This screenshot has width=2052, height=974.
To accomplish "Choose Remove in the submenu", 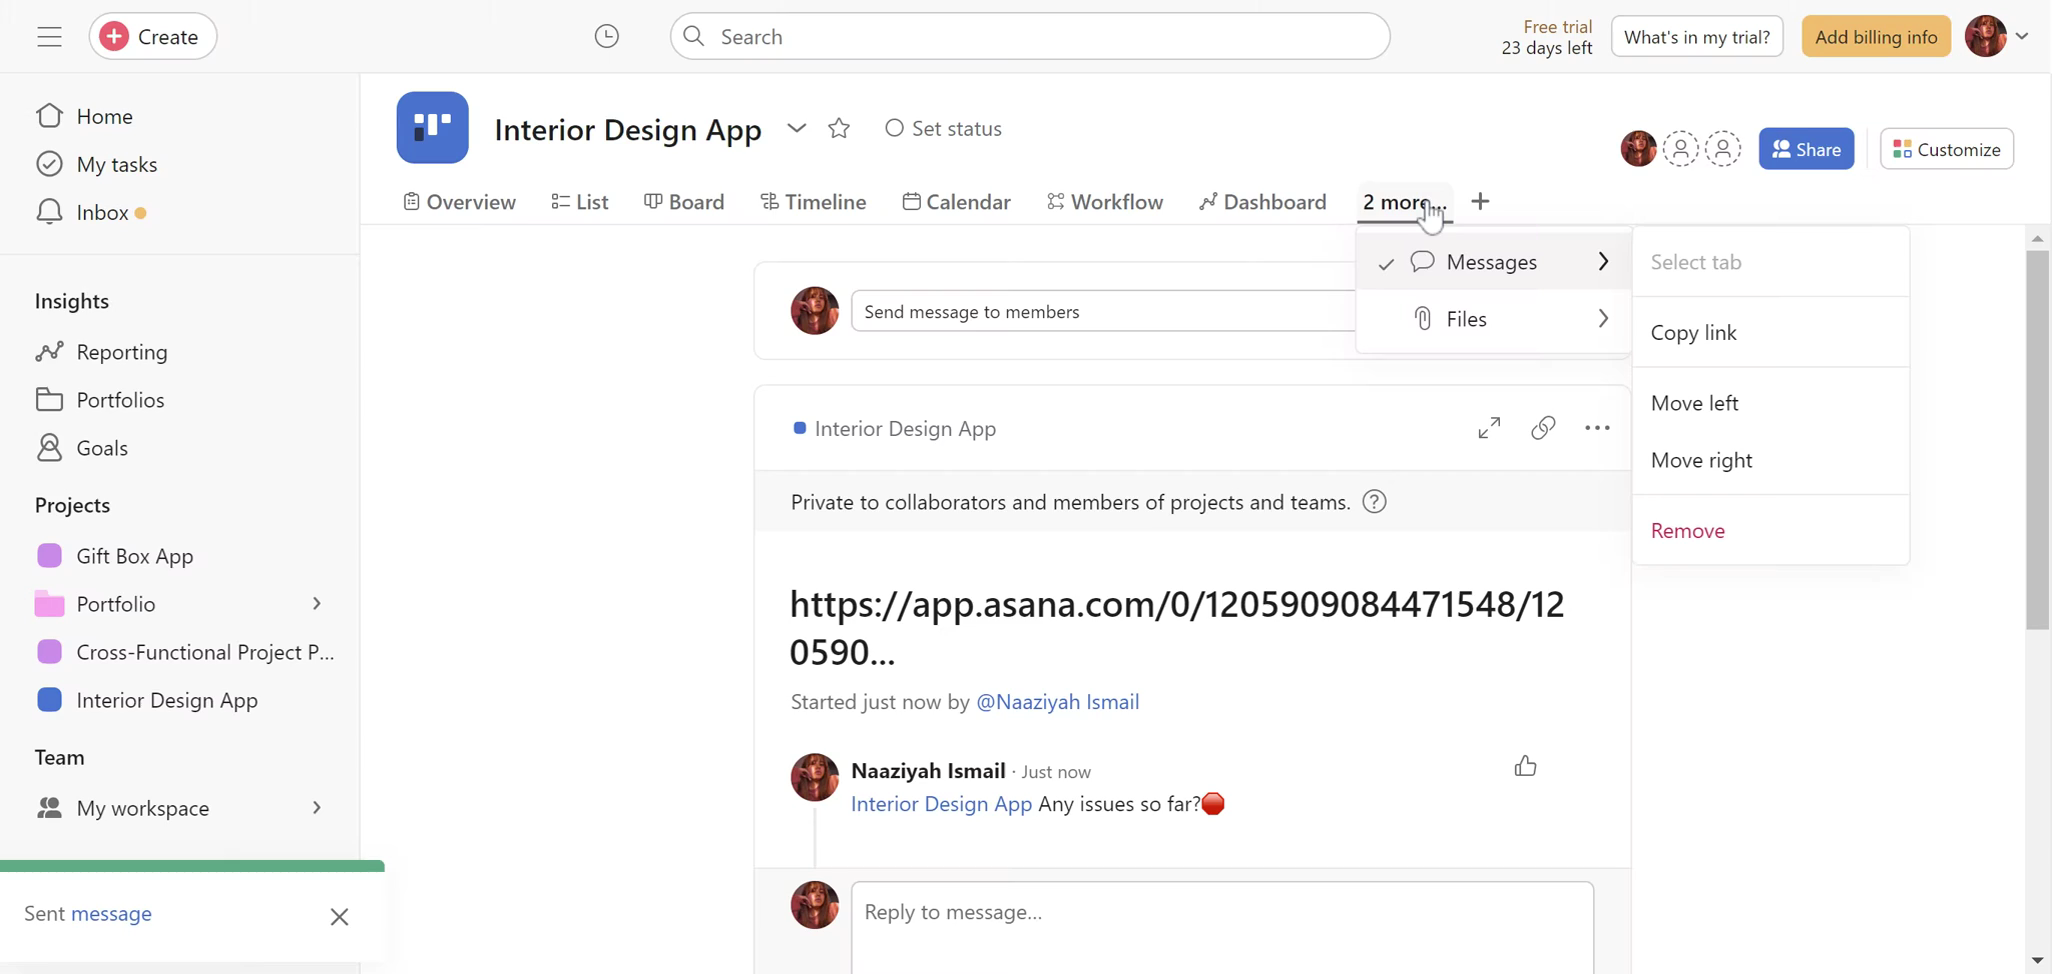I will click(1770, 531).
